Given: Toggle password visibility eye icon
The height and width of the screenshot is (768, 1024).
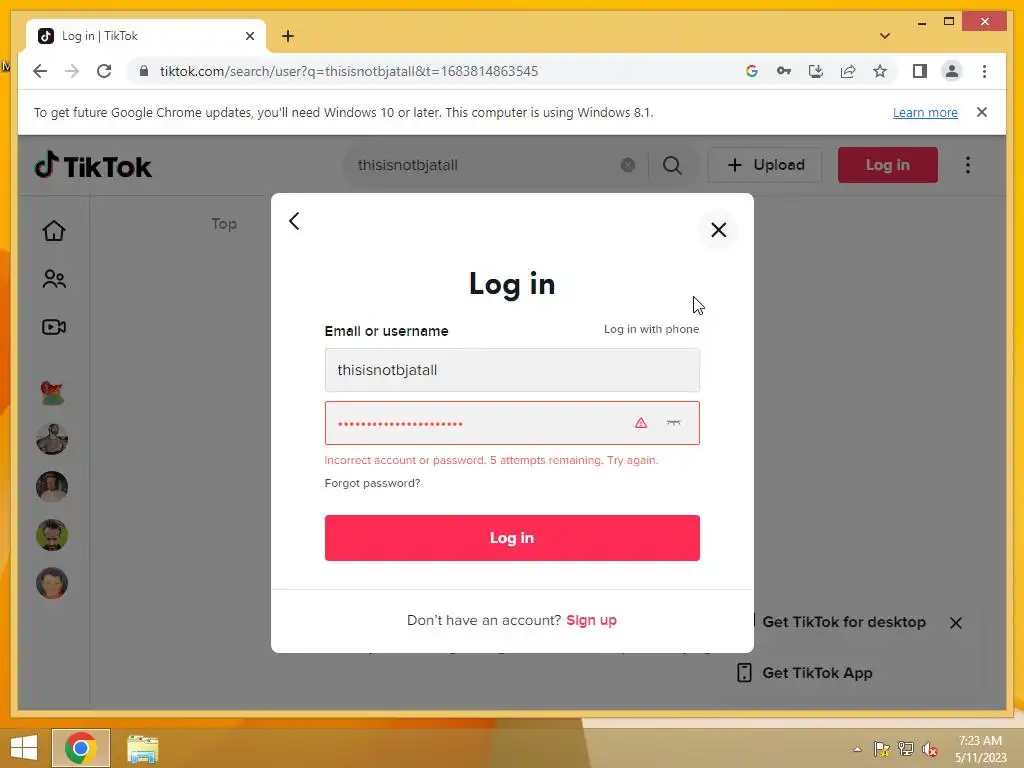Looking at the screenshot, I should (x=674, y=423).
